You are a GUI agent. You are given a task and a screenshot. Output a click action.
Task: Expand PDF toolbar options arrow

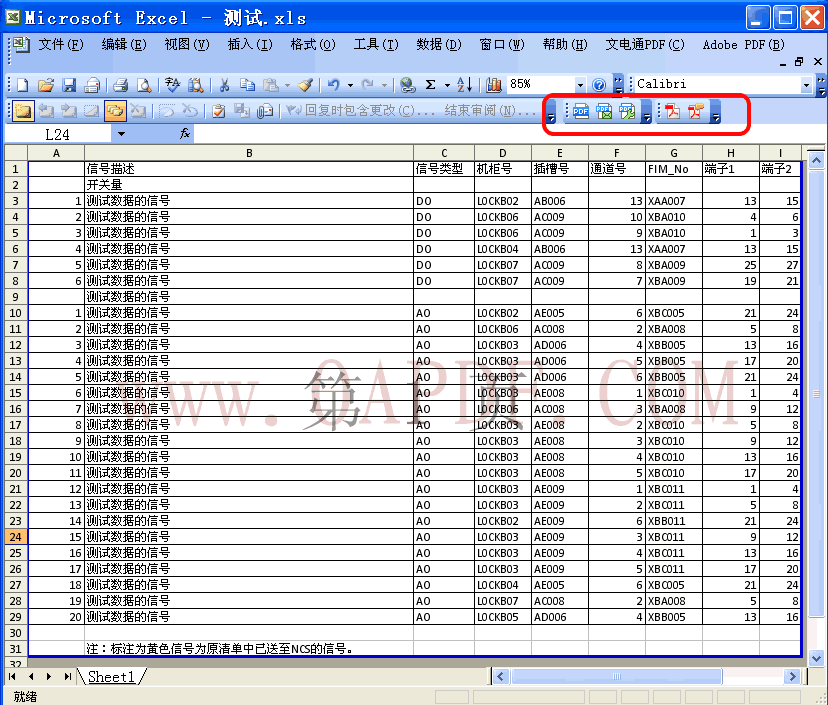click(x=646, y=112)
